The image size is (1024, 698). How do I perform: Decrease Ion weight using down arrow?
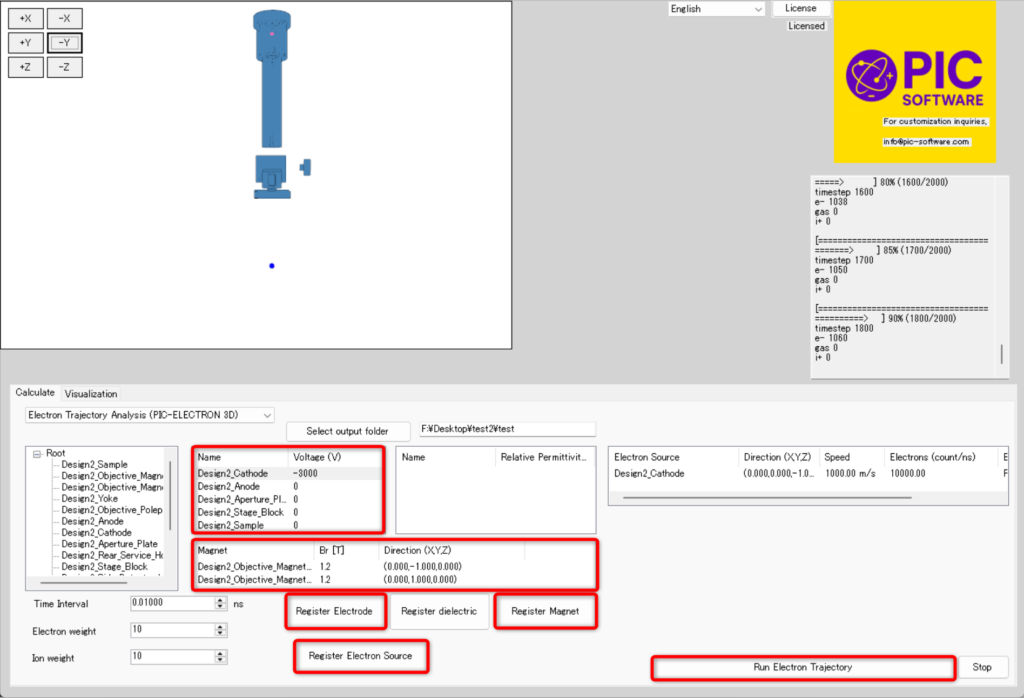click(x=221, y=660)
